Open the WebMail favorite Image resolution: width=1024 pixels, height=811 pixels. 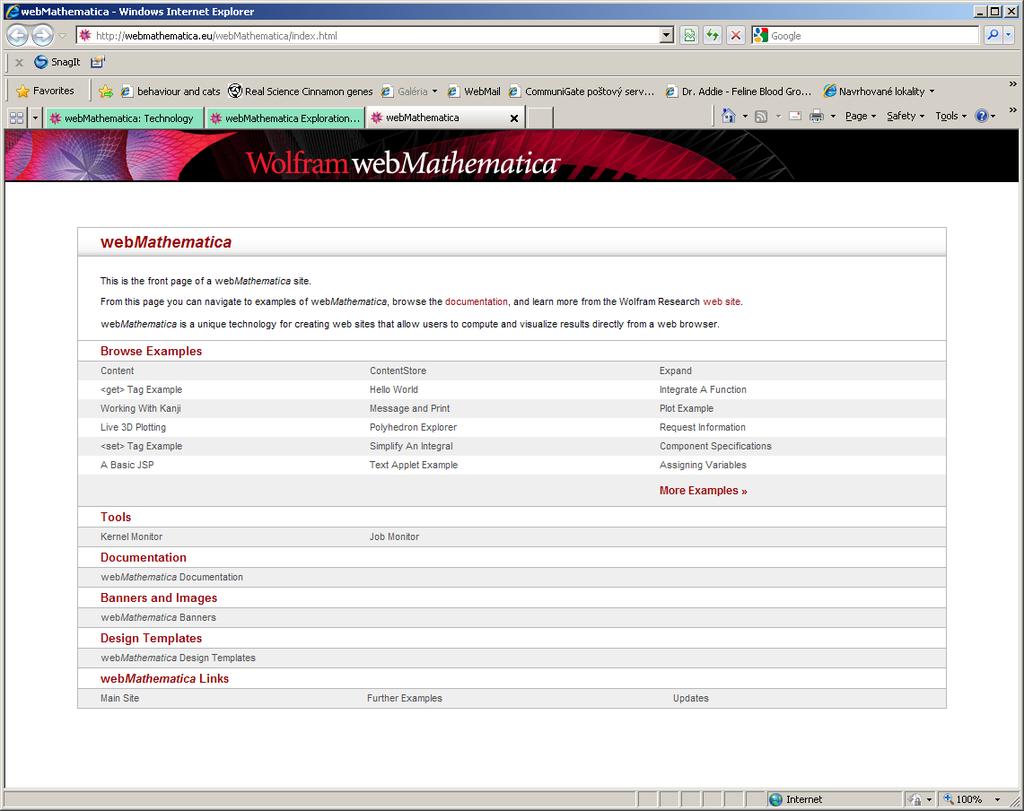[x=473, y=91]
